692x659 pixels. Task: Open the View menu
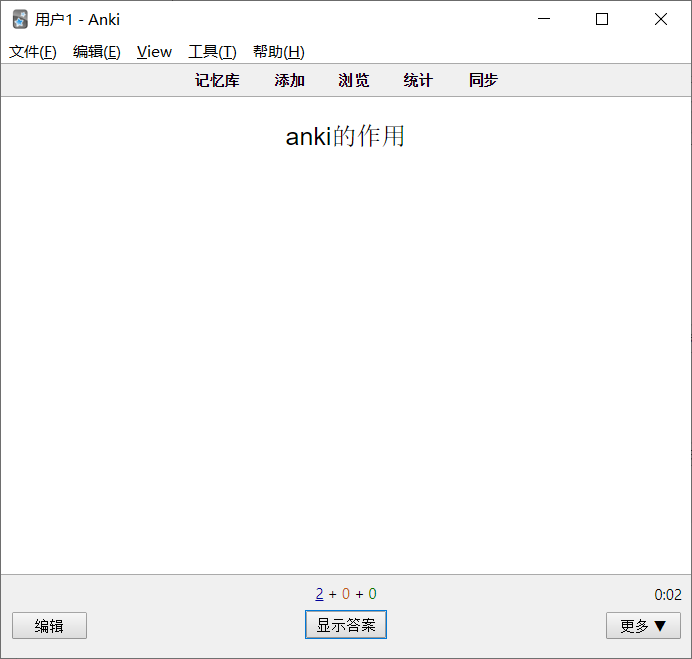pos(154,52)
